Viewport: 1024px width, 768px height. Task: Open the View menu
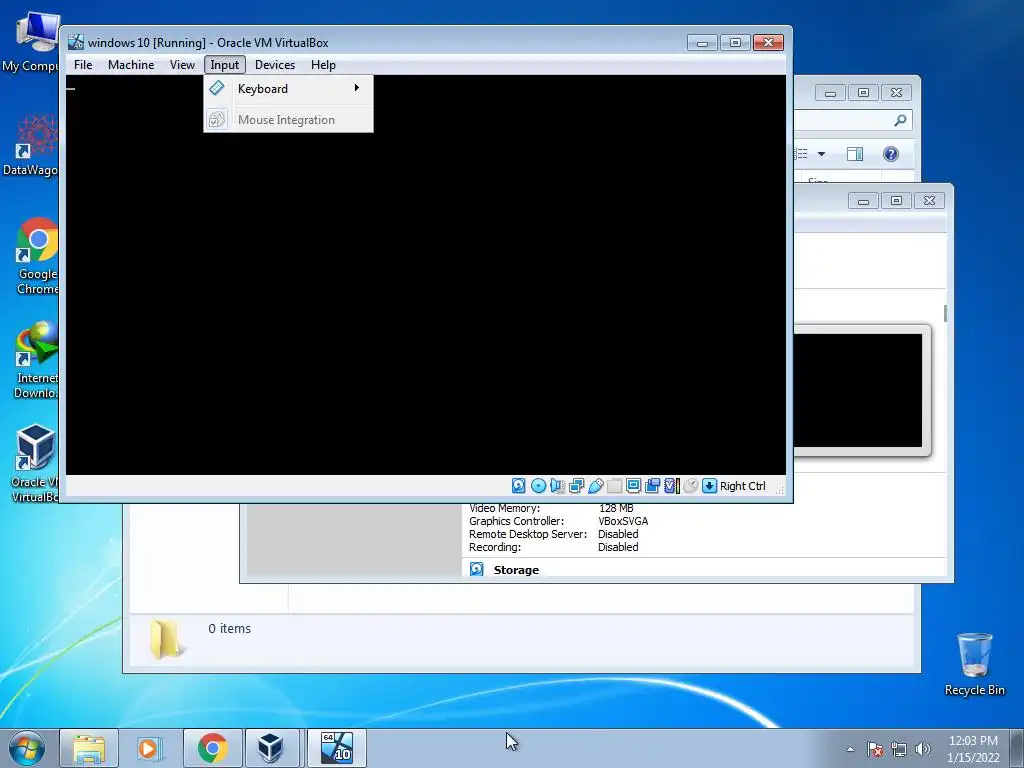point(182,65)
